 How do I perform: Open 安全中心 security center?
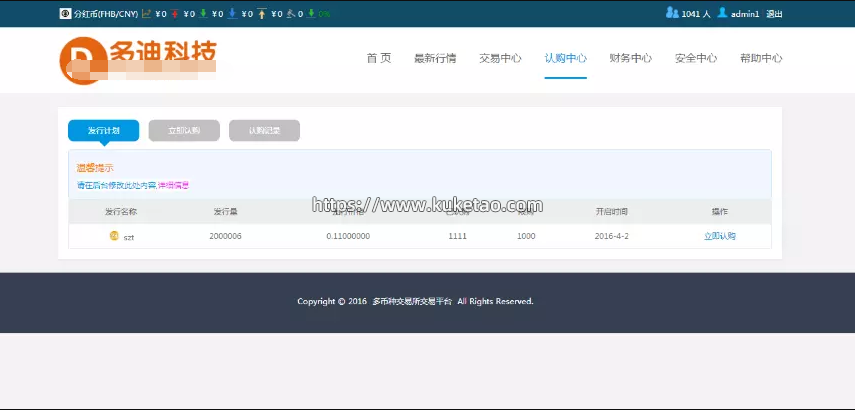pos(696,58)
